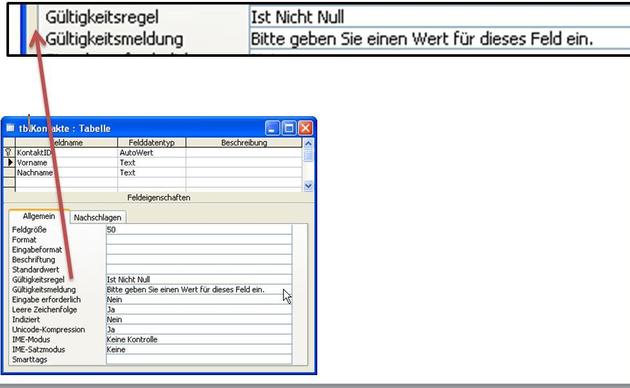This screenshot has height=388, width=630.
Task: Switch to the Allgemein tab
Action: tap(39, 216)
